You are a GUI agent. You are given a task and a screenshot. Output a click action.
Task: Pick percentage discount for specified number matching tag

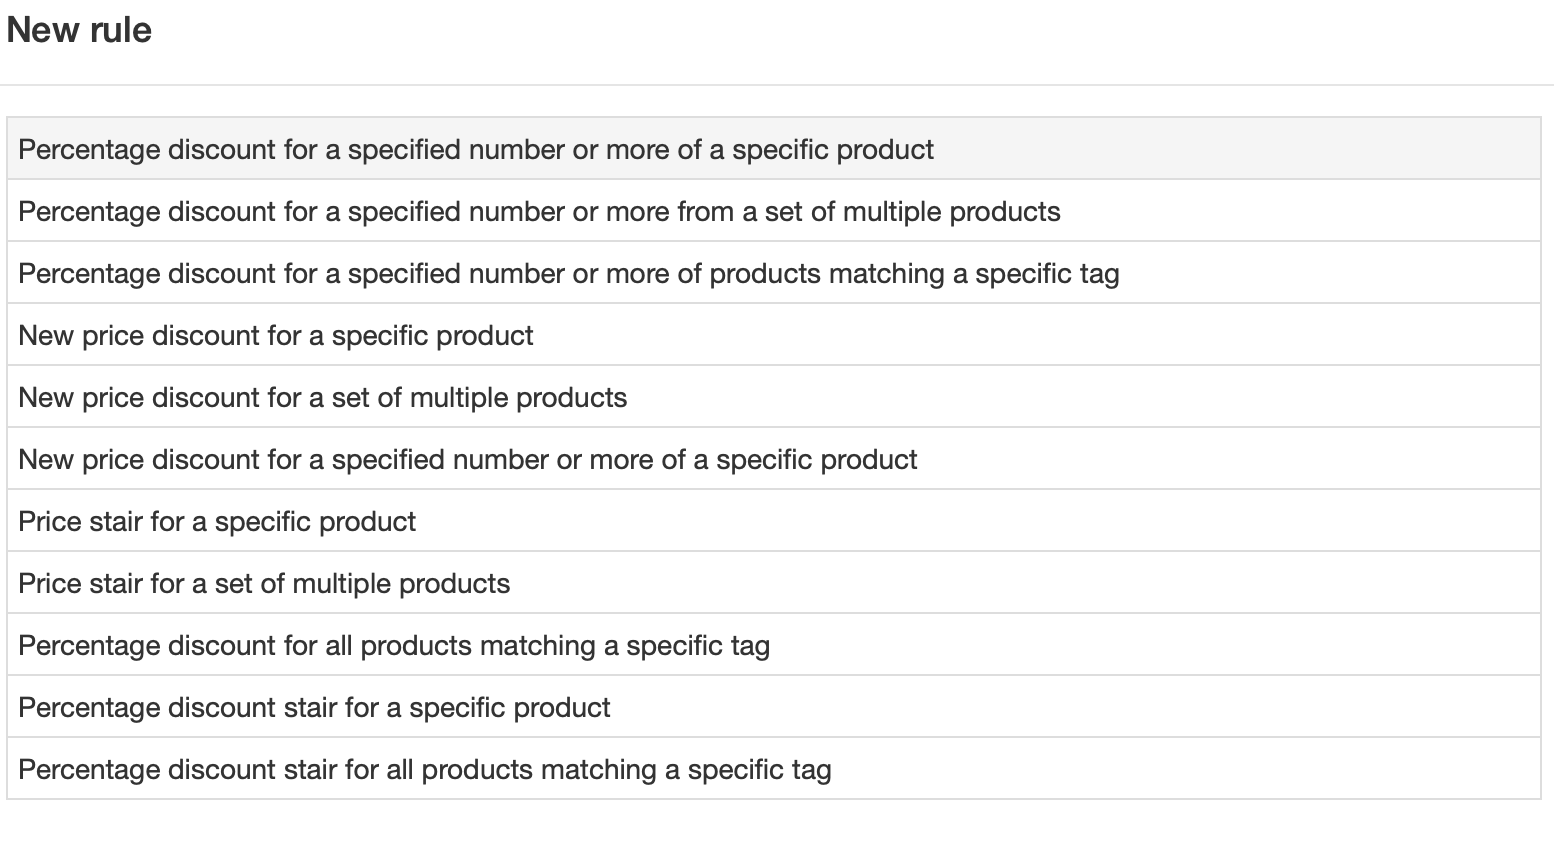(x=568, y=274)
